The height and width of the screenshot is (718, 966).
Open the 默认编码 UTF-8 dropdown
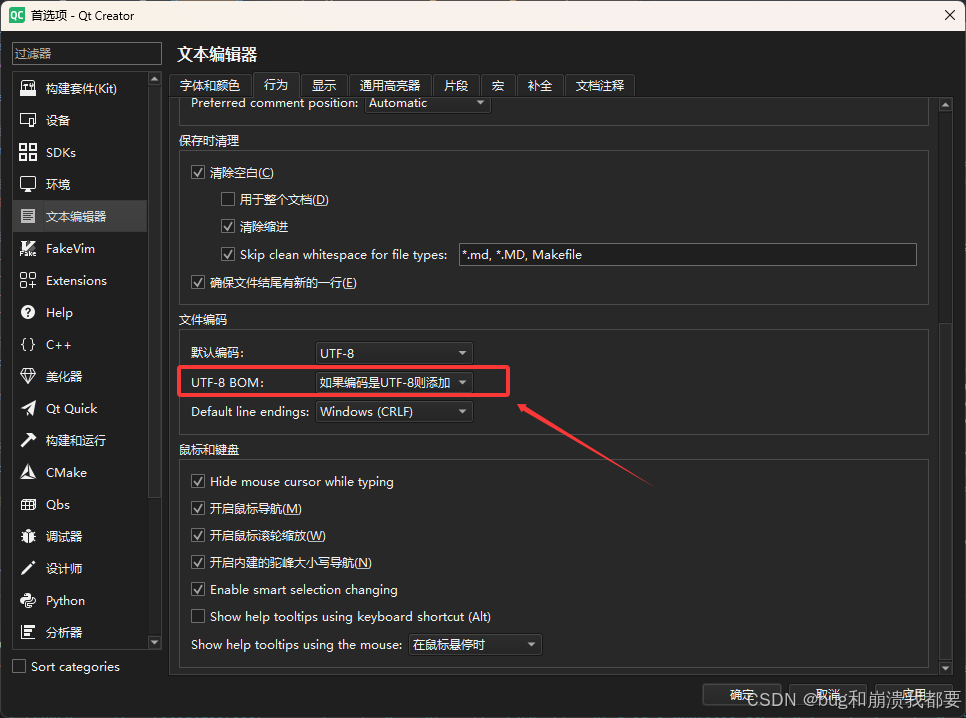coord(394,353)
